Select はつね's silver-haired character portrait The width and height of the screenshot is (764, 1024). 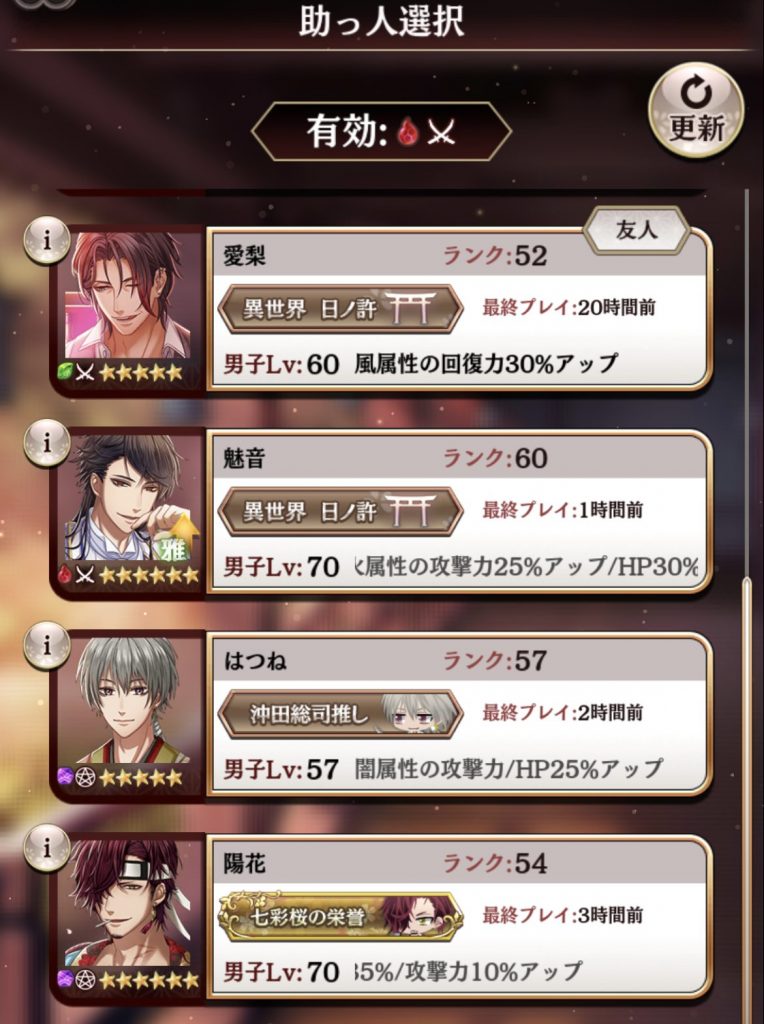(x=128, y=701)
